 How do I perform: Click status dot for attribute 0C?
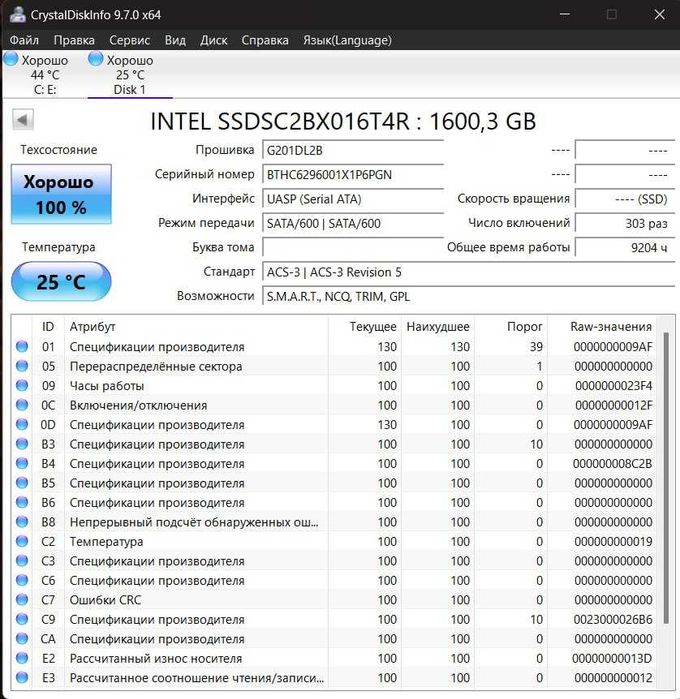point(22,405)
